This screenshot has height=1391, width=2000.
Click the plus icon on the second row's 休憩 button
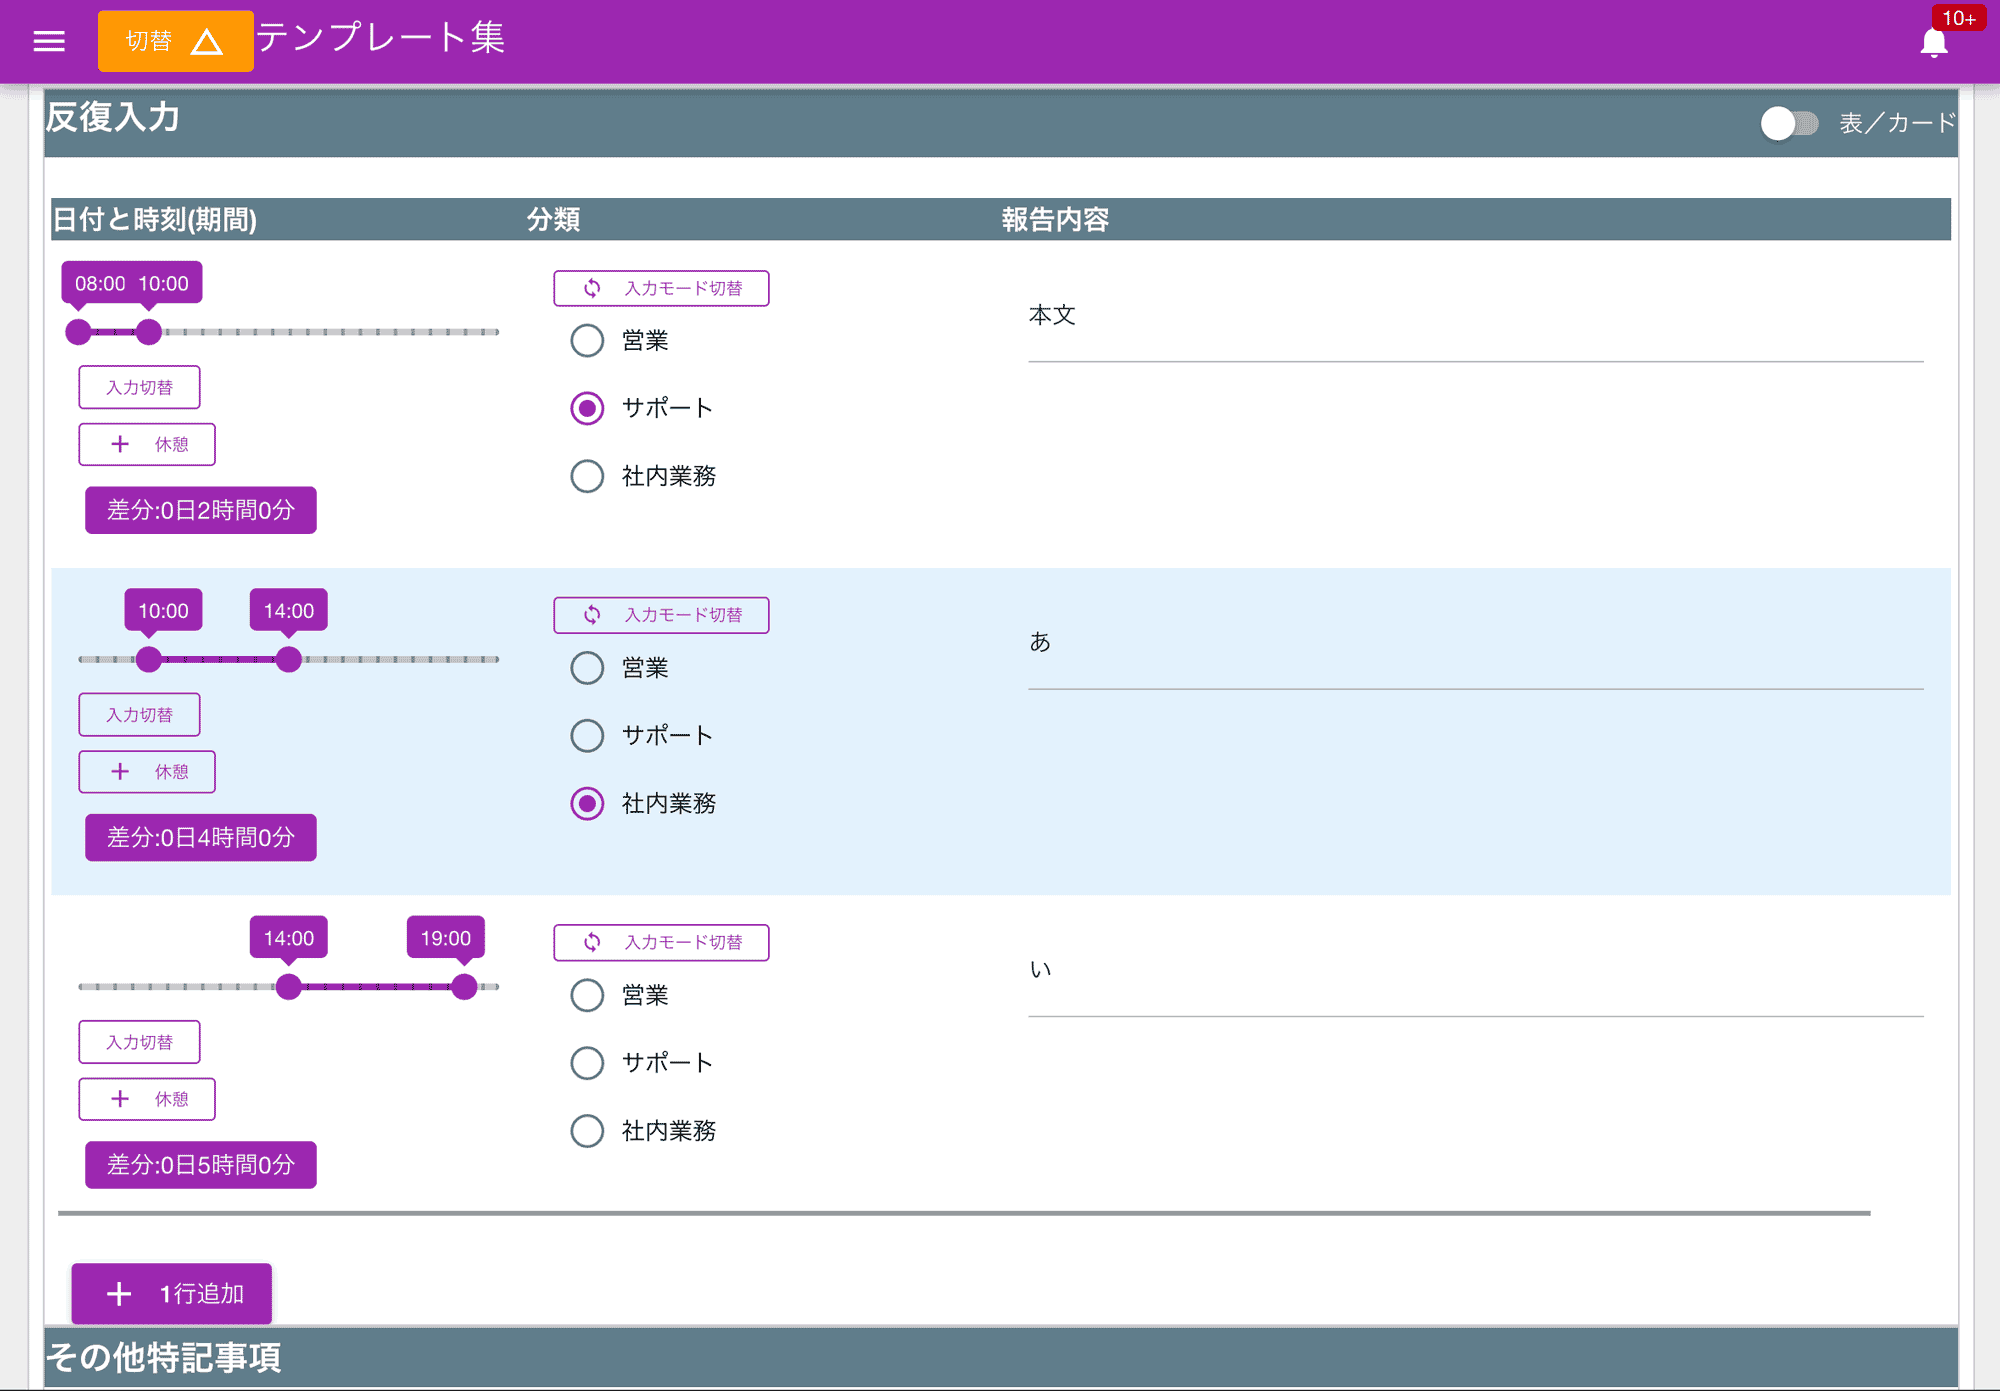(x=120, y=771)
